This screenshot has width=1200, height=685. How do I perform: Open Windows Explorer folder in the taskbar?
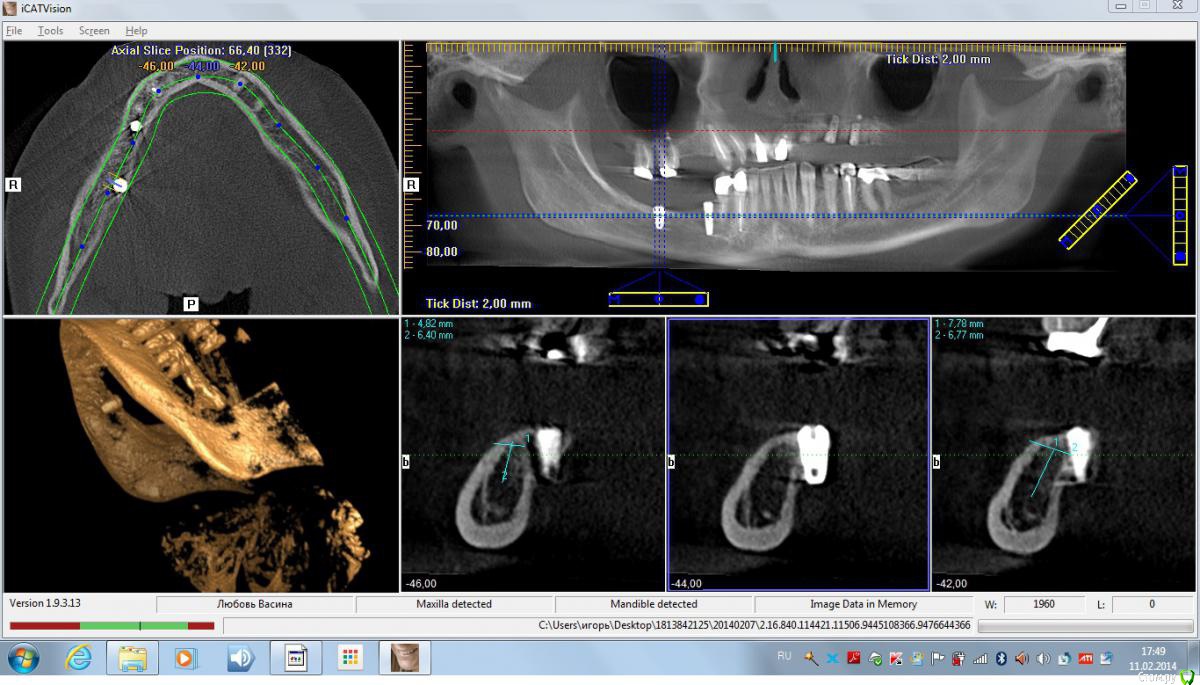(x=133, y=658)
